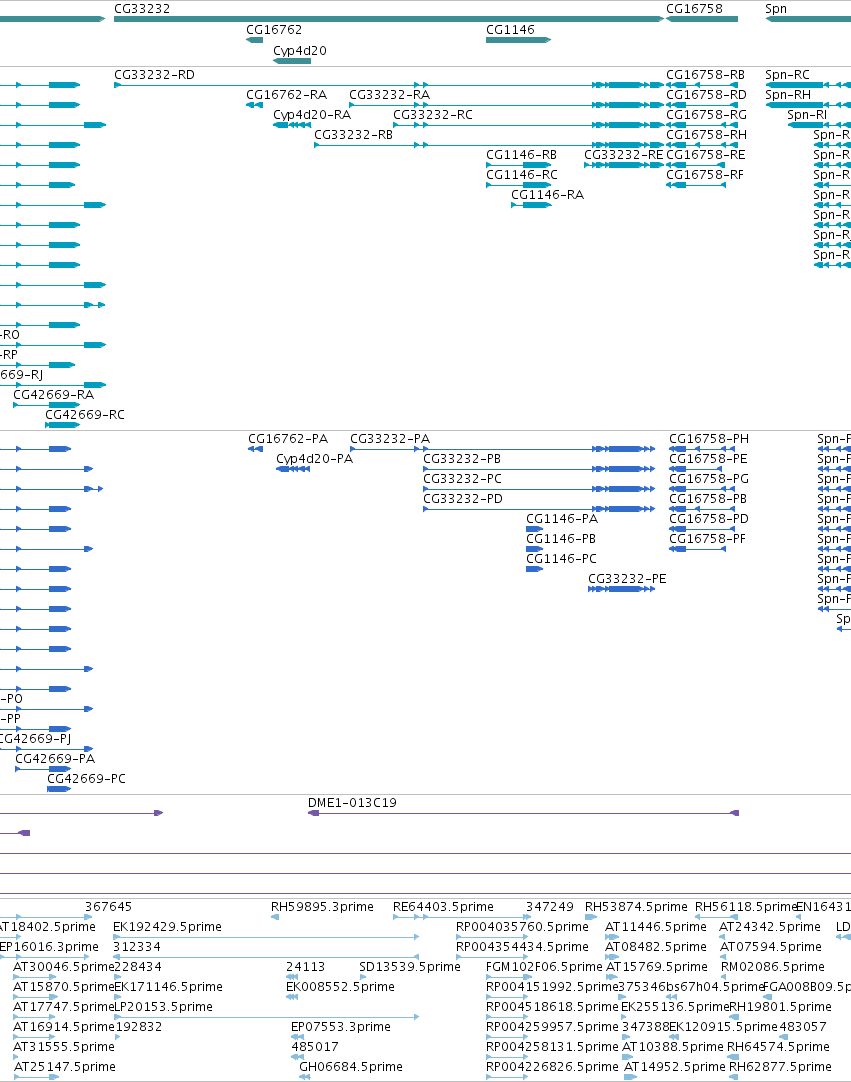The width and height of the screenshot is (851, 1082).
Task: Click transcript Spn-RI
Action: (x=819, y=125)
